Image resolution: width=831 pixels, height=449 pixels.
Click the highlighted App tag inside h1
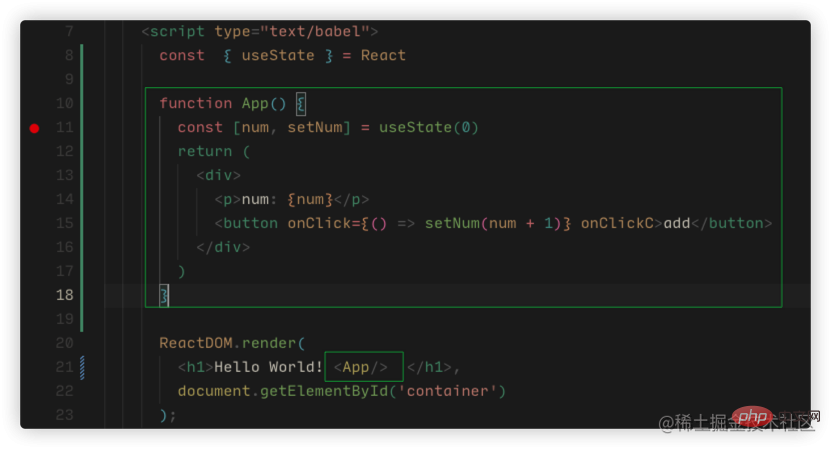tap(364, 367)
